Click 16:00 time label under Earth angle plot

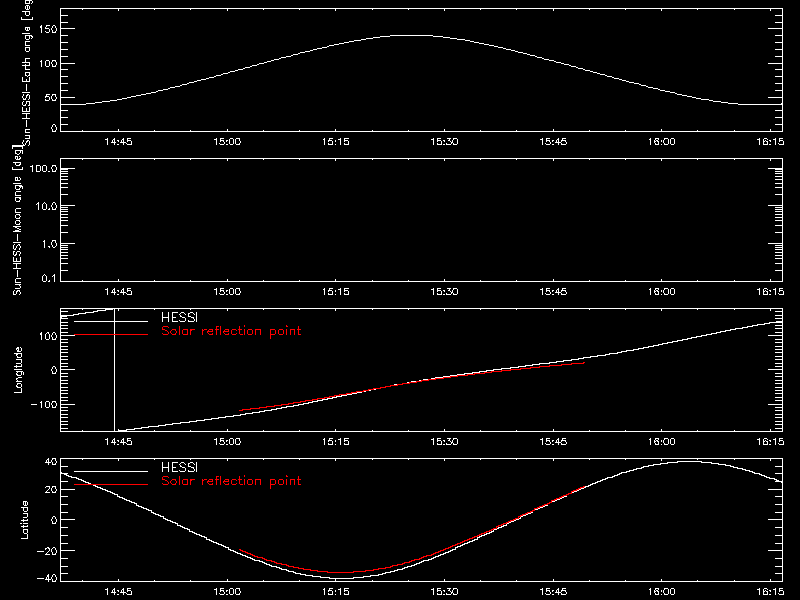click(x=662, y=142)
